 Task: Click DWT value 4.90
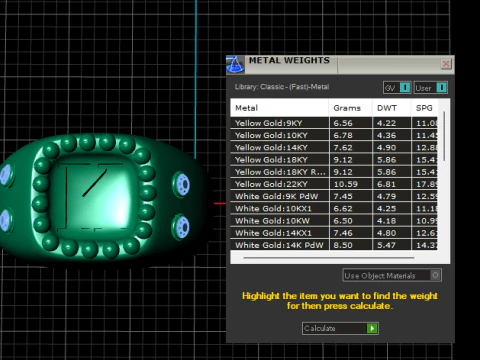(387, 147)
